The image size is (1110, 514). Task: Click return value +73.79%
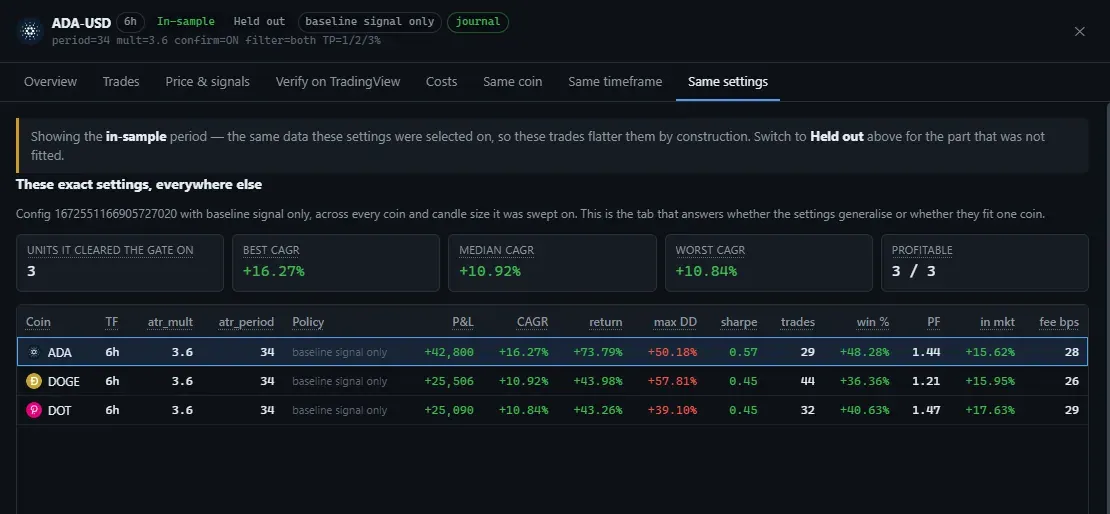click(x=597, y=352)
